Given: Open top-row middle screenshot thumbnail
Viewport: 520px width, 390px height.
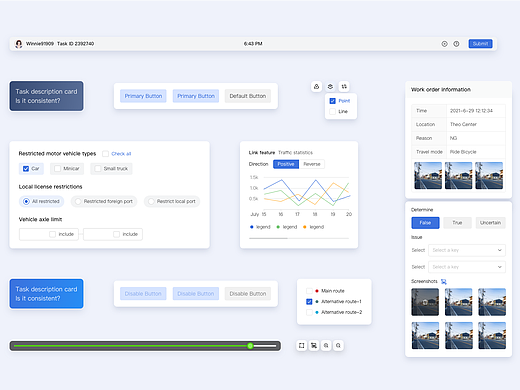Looking at the screenshot, I should (x=459, y=302).
